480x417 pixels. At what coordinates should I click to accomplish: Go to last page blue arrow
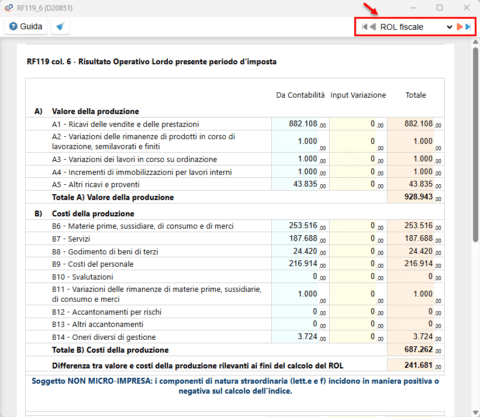pos(468,27)
